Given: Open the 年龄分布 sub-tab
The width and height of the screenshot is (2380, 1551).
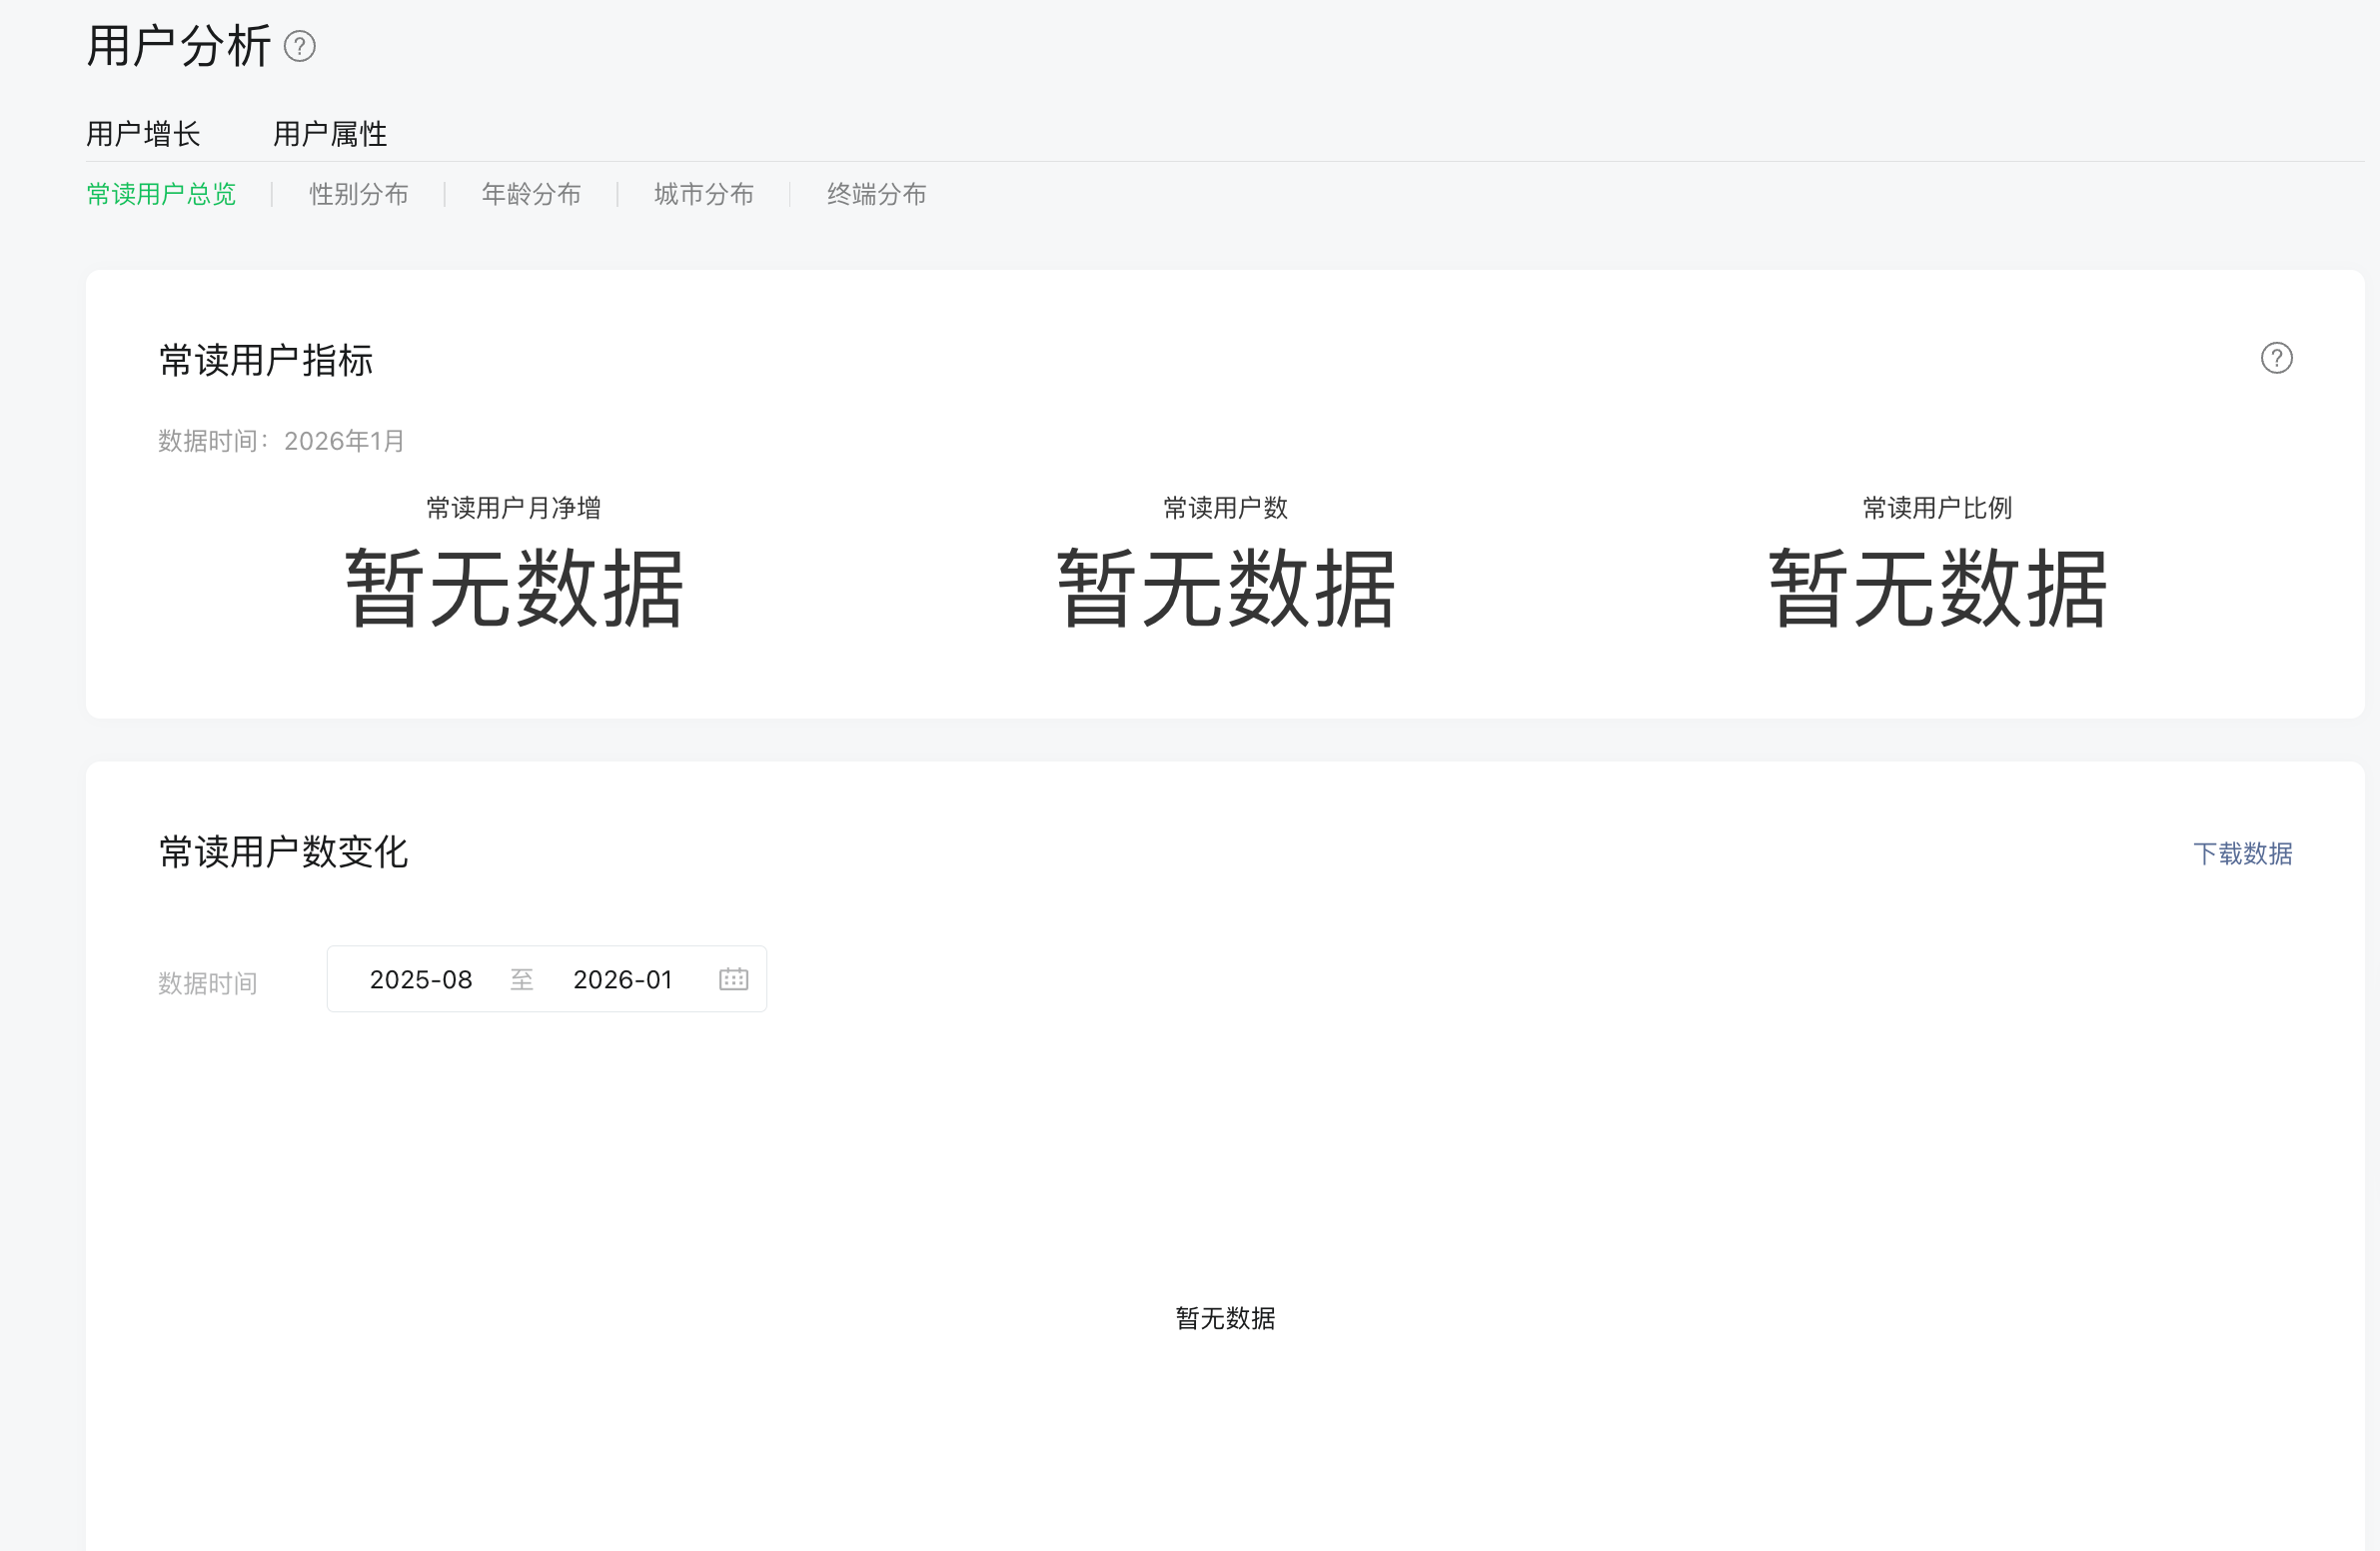Looking at the screenshot, I should click(531, 194).
